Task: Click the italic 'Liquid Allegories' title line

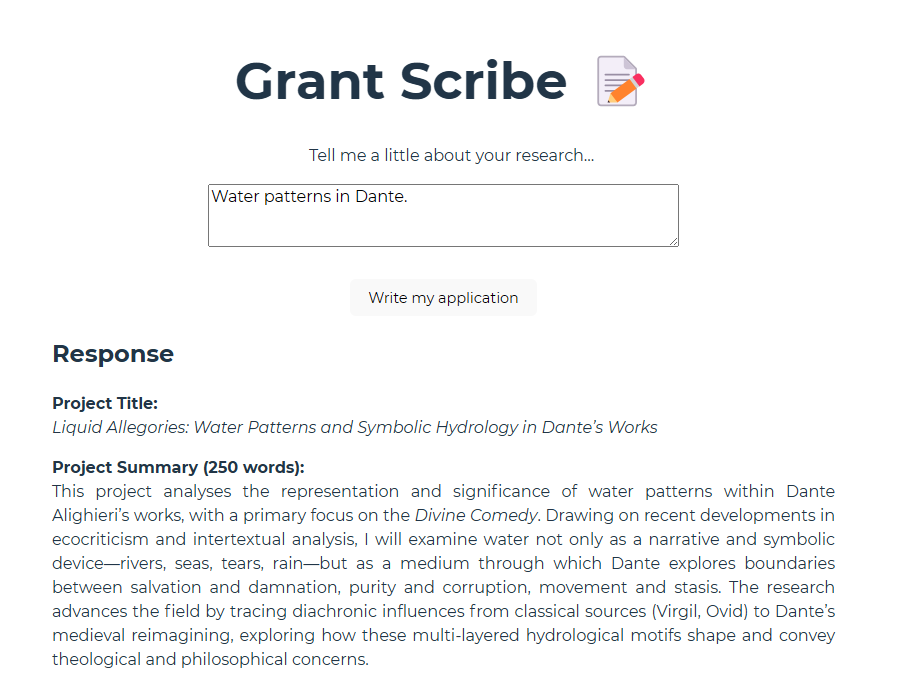Action: [x=355, y=427]
